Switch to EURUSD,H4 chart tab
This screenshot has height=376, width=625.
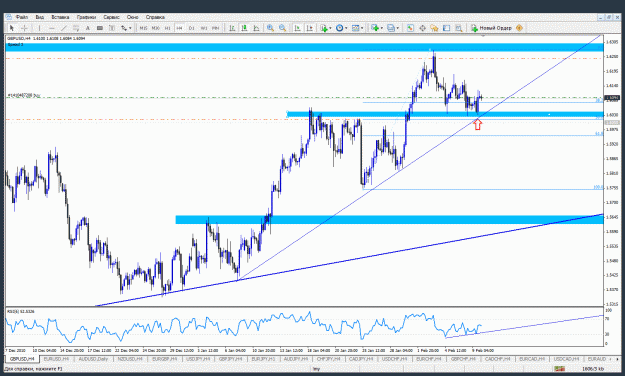[x=56, y=359]
